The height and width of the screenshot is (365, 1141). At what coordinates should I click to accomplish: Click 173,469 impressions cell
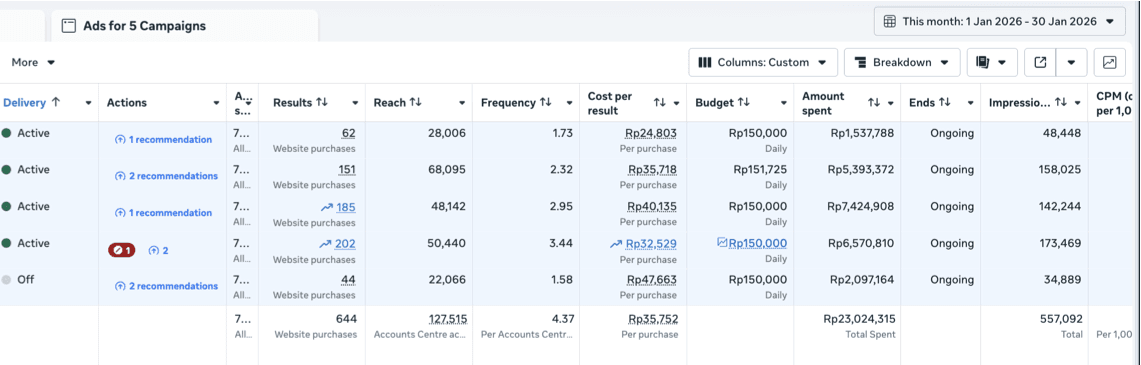click(1060, 243)
